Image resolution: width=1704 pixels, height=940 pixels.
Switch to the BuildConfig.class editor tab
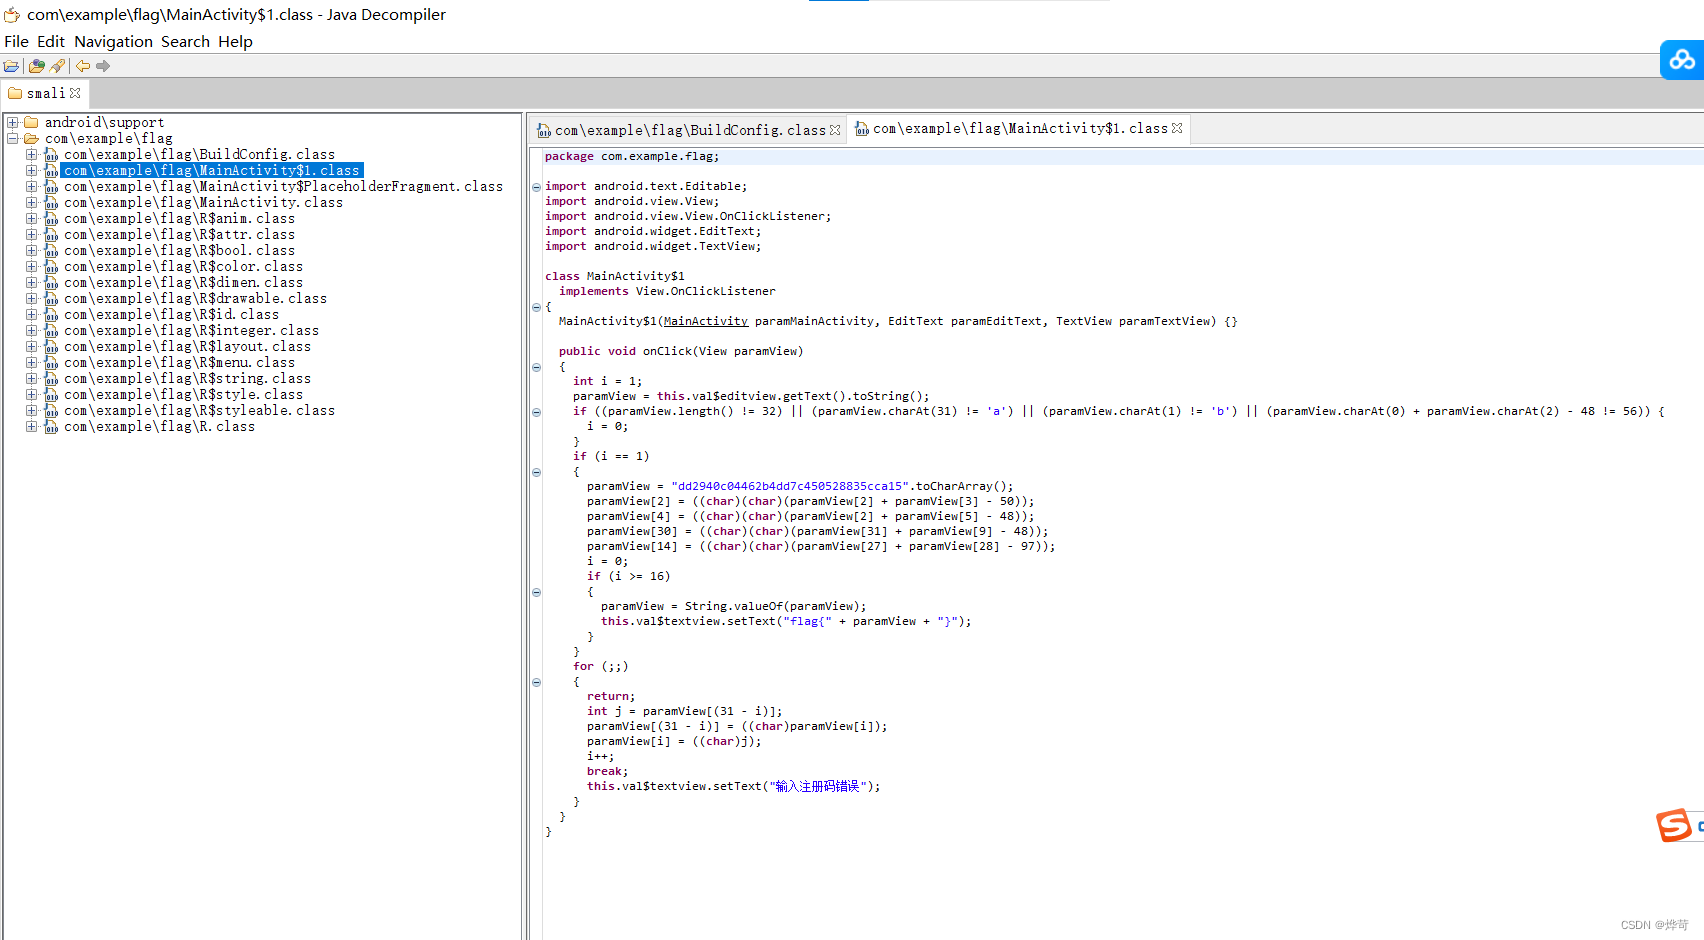click(690, 130)
